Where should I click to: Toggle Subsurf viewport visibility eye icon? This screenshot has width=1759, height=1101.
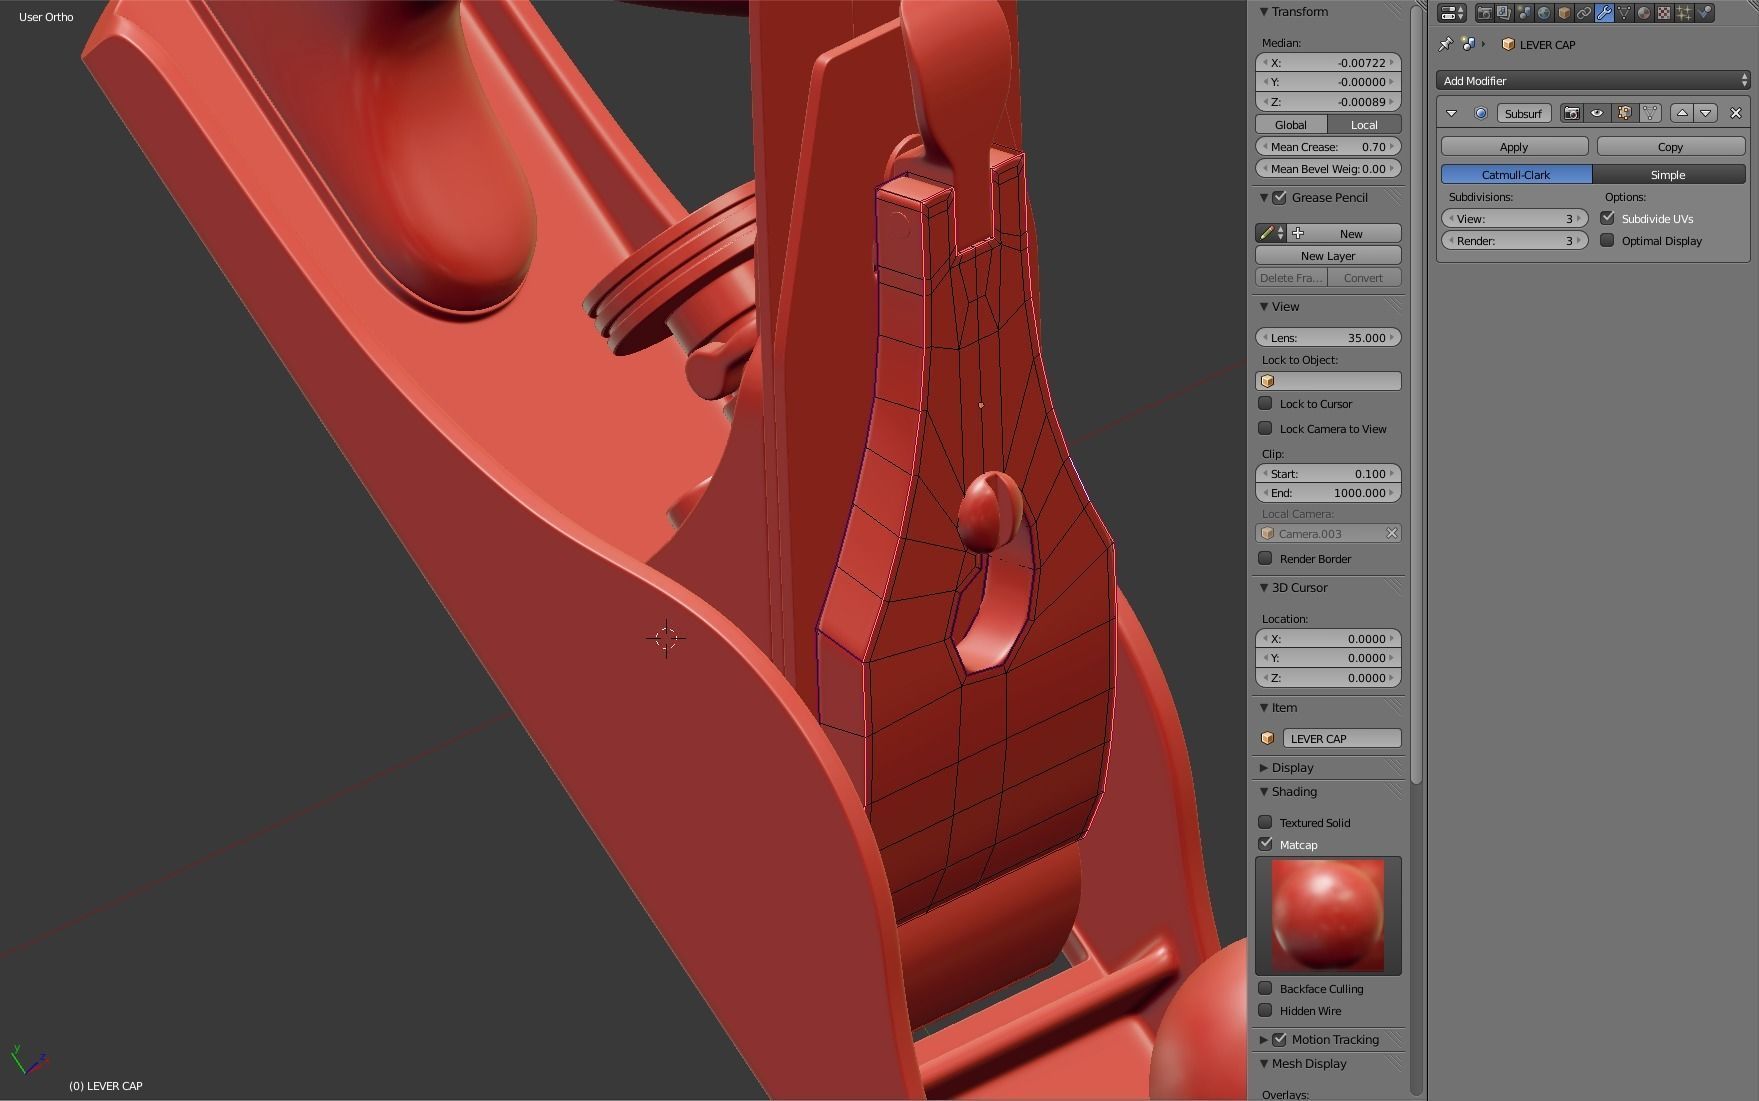tap(1597, 113)
